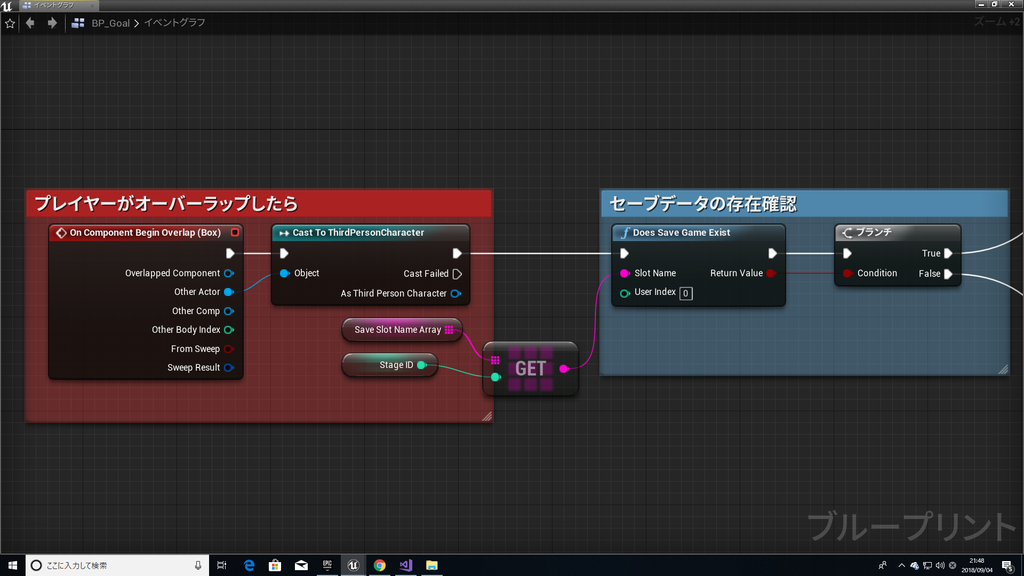Go back with the left arrow
The width and height of the screenshot is (1024, 576).
click(x=30, y=23)
